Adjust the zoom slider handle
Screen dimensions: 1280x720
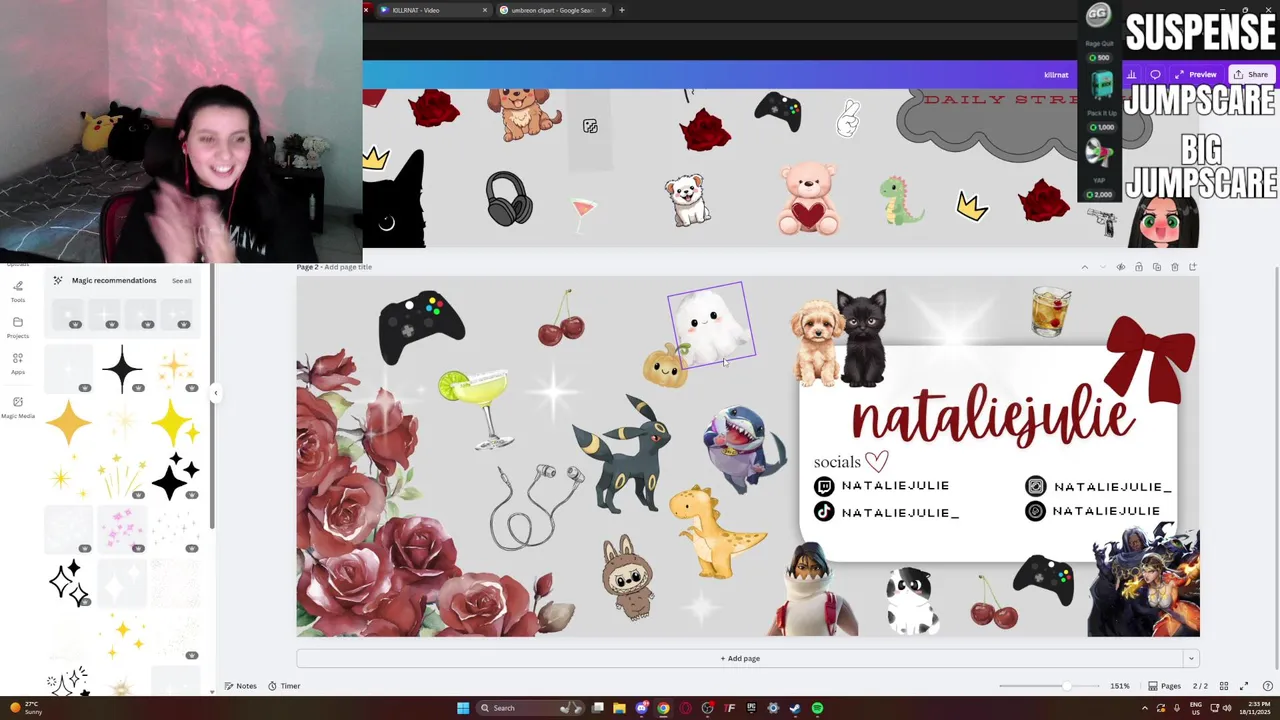point(1066,686)
